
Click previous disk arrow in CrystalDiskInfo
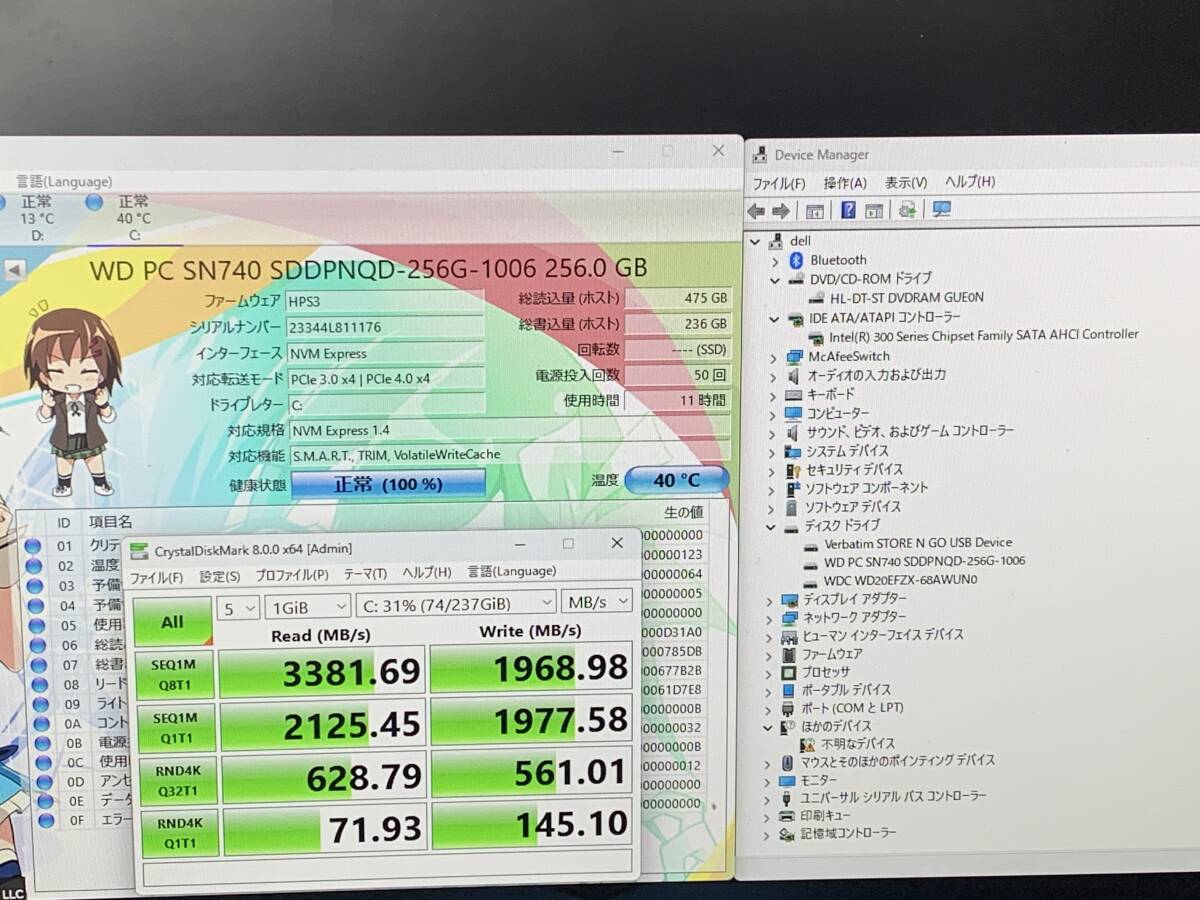point(14,269)
